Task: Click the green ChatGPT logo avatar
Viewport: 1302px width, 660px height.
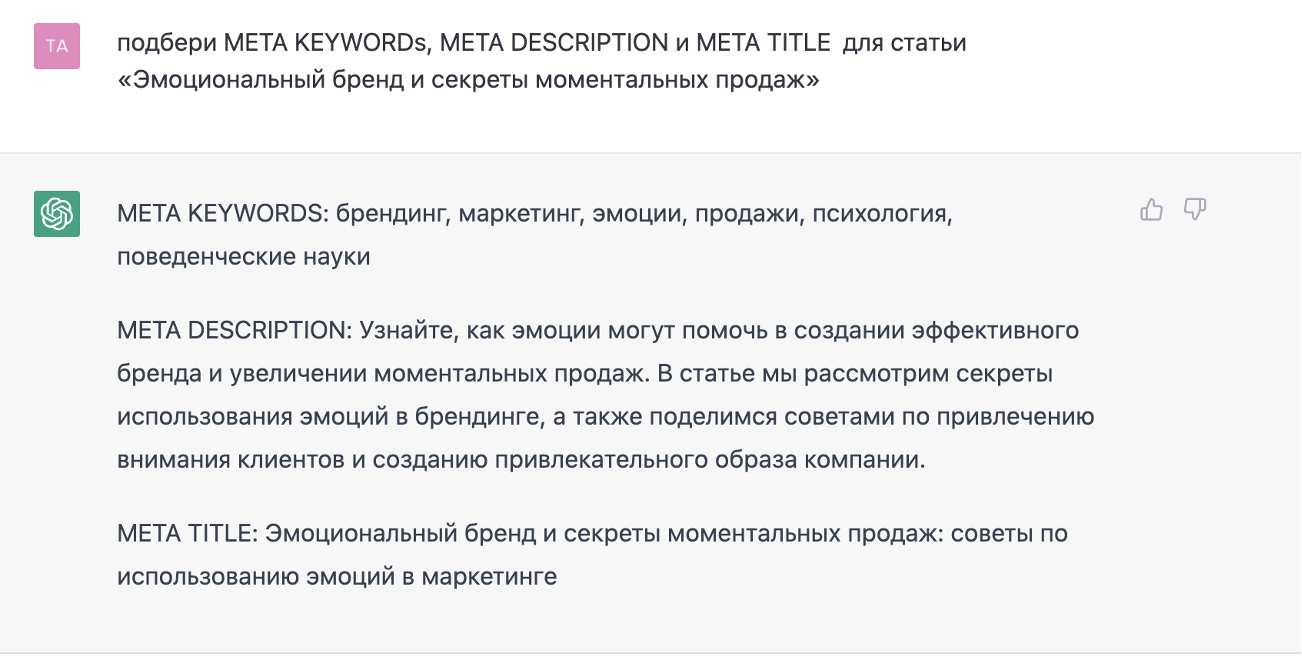Action: pos(57,214)
